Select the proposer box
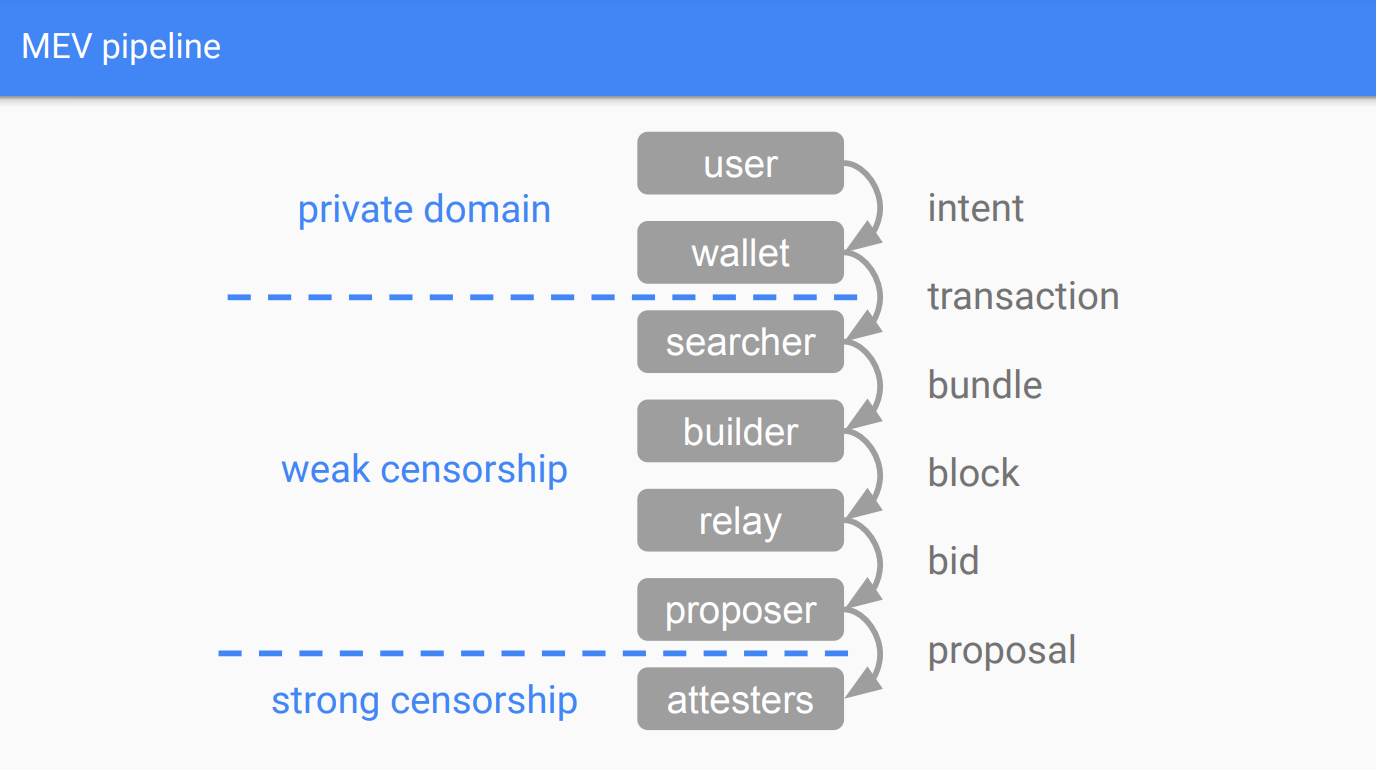 tap(740, 610)
